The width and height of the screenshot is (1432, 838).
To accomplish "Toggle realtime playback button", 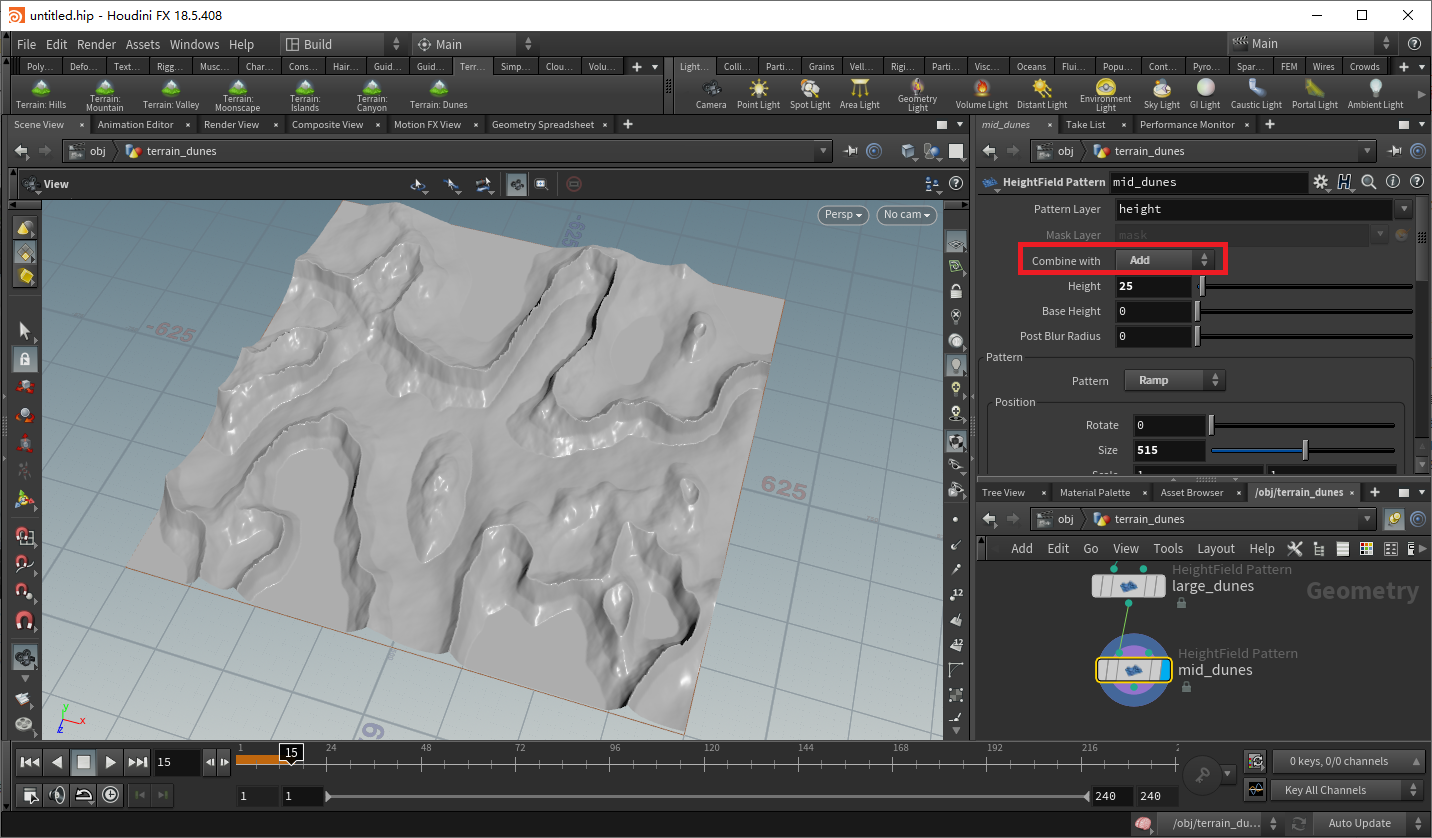I will 110,795.
